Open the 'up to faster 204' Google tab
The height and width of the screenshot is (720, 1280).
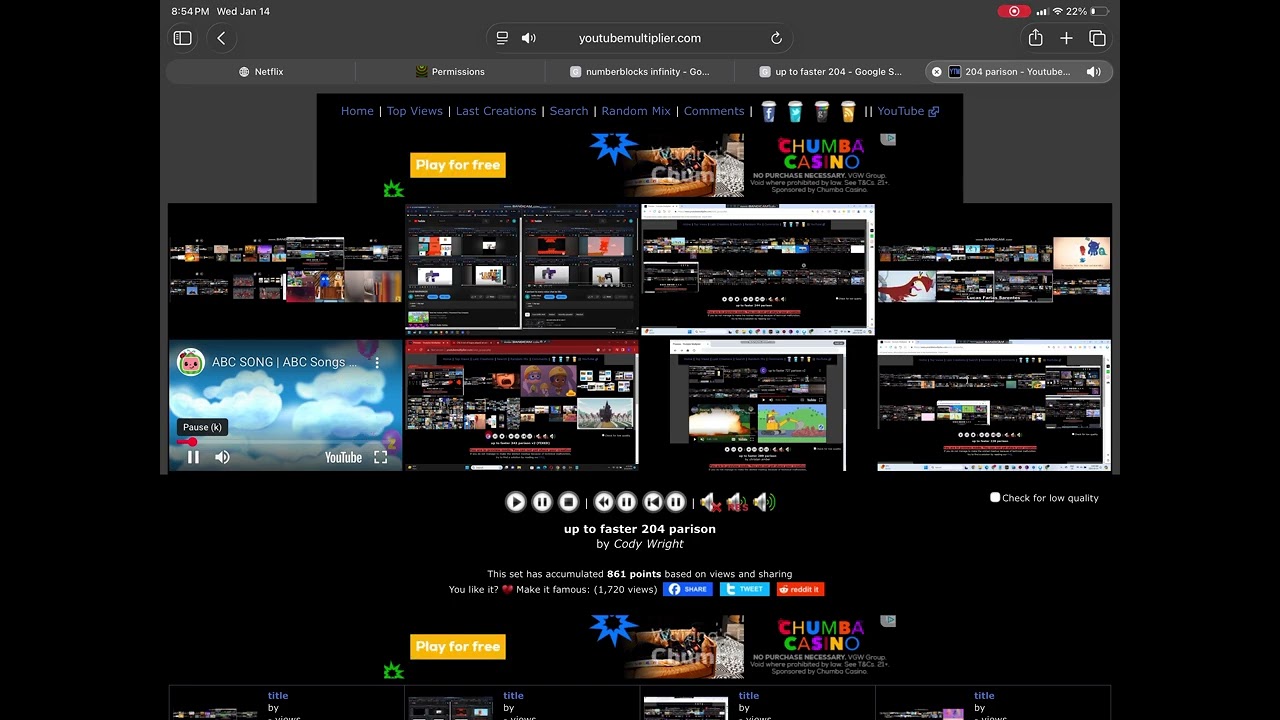tap(830, 72)
